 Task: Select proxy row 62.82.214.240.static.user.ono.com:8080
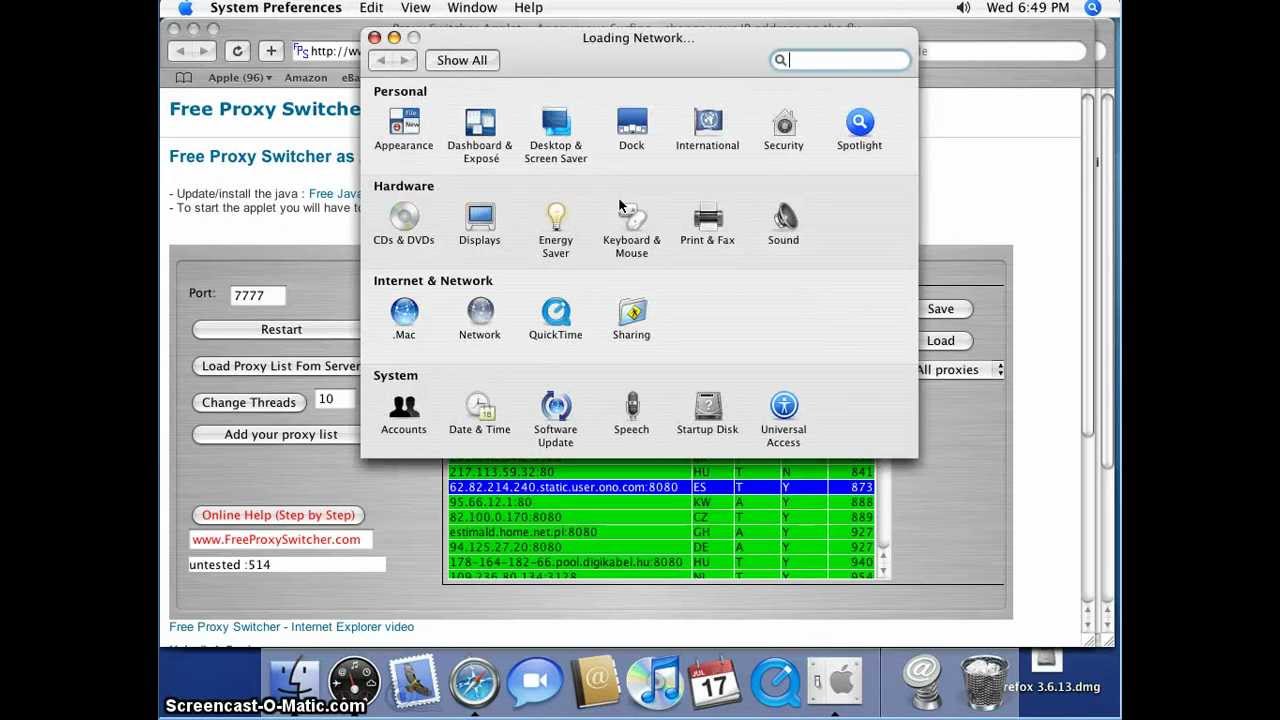click(661, 487)
